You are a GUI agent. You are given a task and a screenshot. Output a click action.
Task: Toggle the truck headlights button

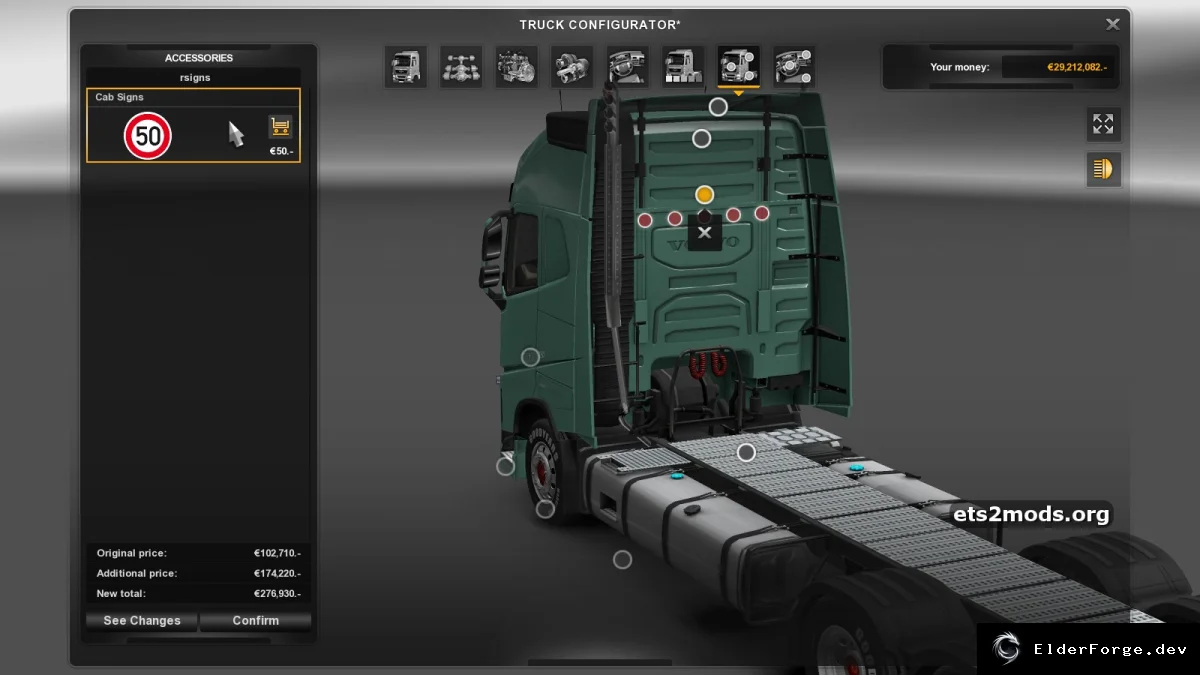(1103, 169)
